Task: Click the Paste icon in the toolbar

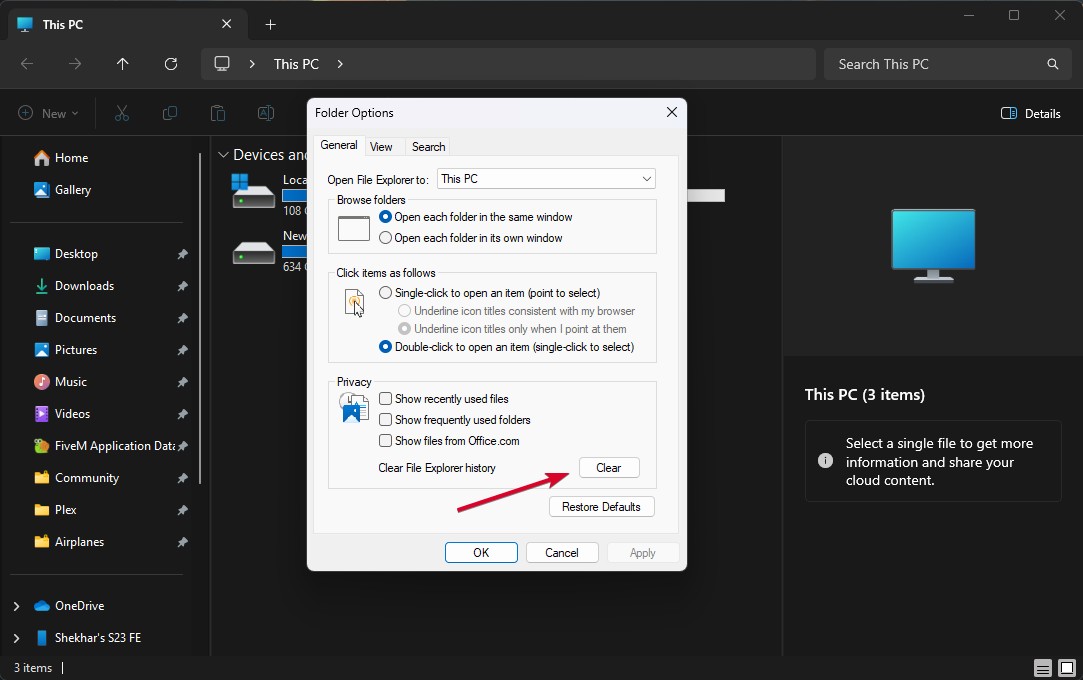Action: tap(218, 113)
